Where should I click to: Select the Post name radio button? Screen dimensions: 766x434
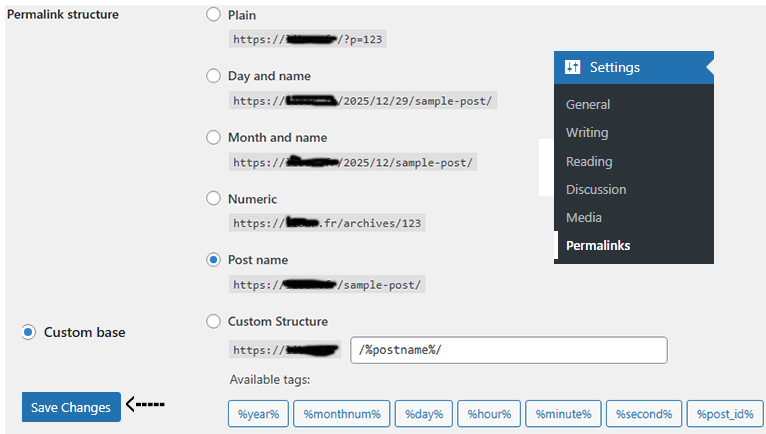213,260
